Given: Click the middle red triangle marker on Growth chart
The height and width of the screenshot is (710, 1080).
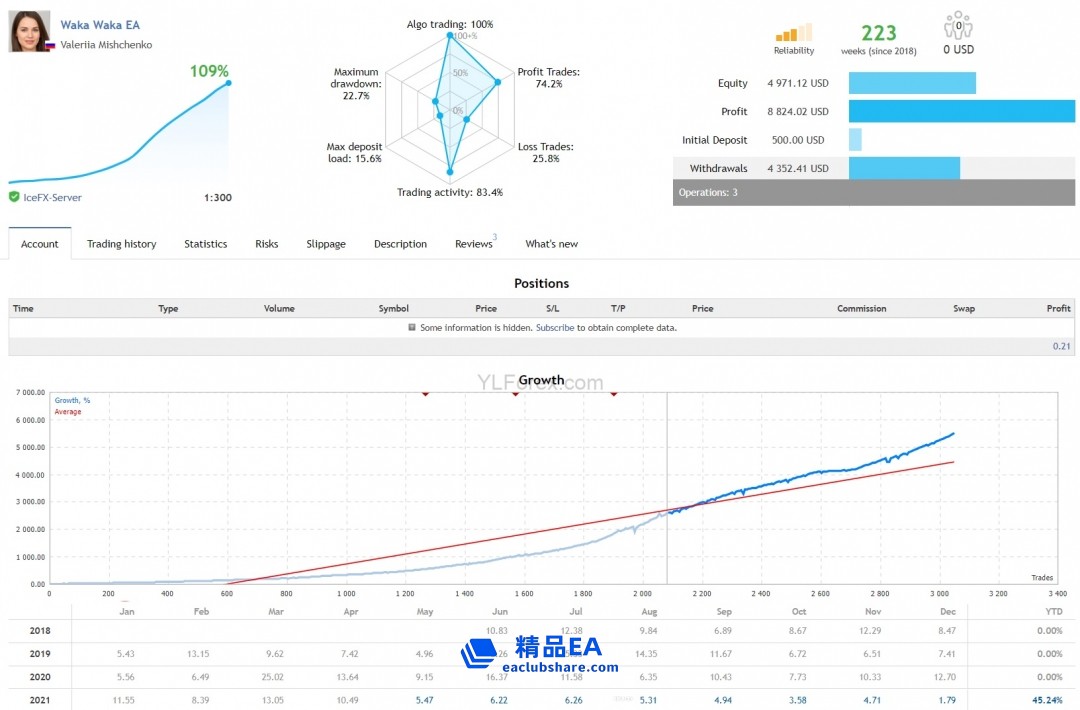Looking at the screenshot, I should (516, 394).
